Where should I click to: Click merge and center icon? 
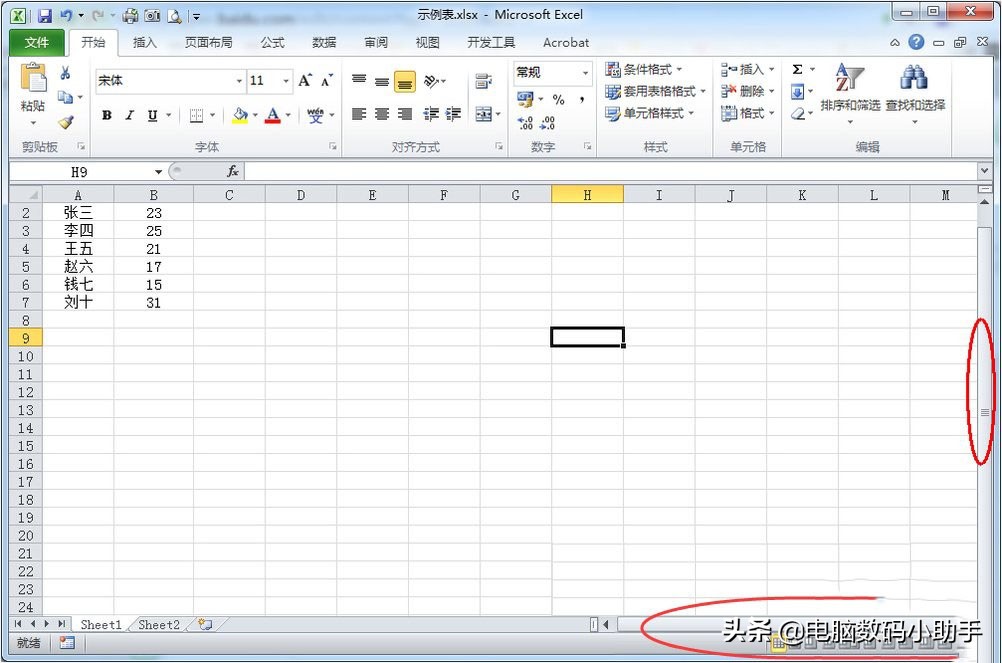[484, 114]
